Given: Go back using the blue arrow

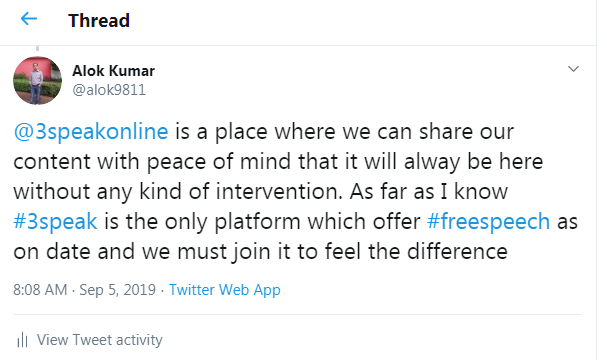Looking at the screenshot, I should tap(29, 18).
